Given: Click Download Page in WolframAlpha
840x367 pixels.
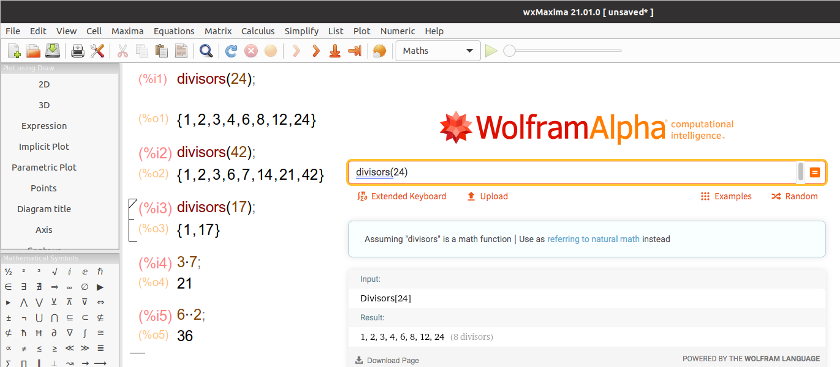Looking at the screenshot, I should (387, 360).
